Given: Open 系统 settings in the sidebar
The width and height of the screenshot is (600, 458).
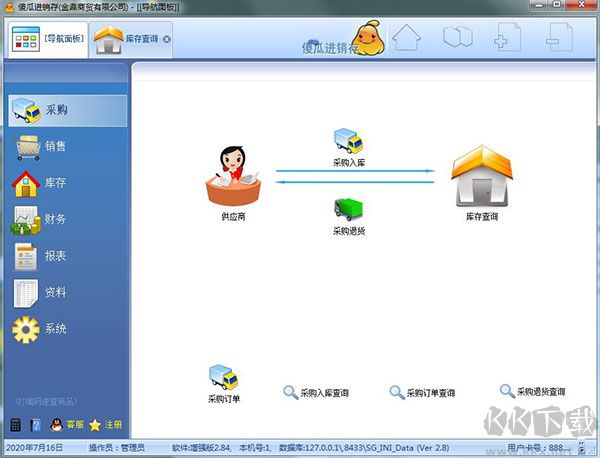Looking at the screenshot, I should [x=55, y=329].
